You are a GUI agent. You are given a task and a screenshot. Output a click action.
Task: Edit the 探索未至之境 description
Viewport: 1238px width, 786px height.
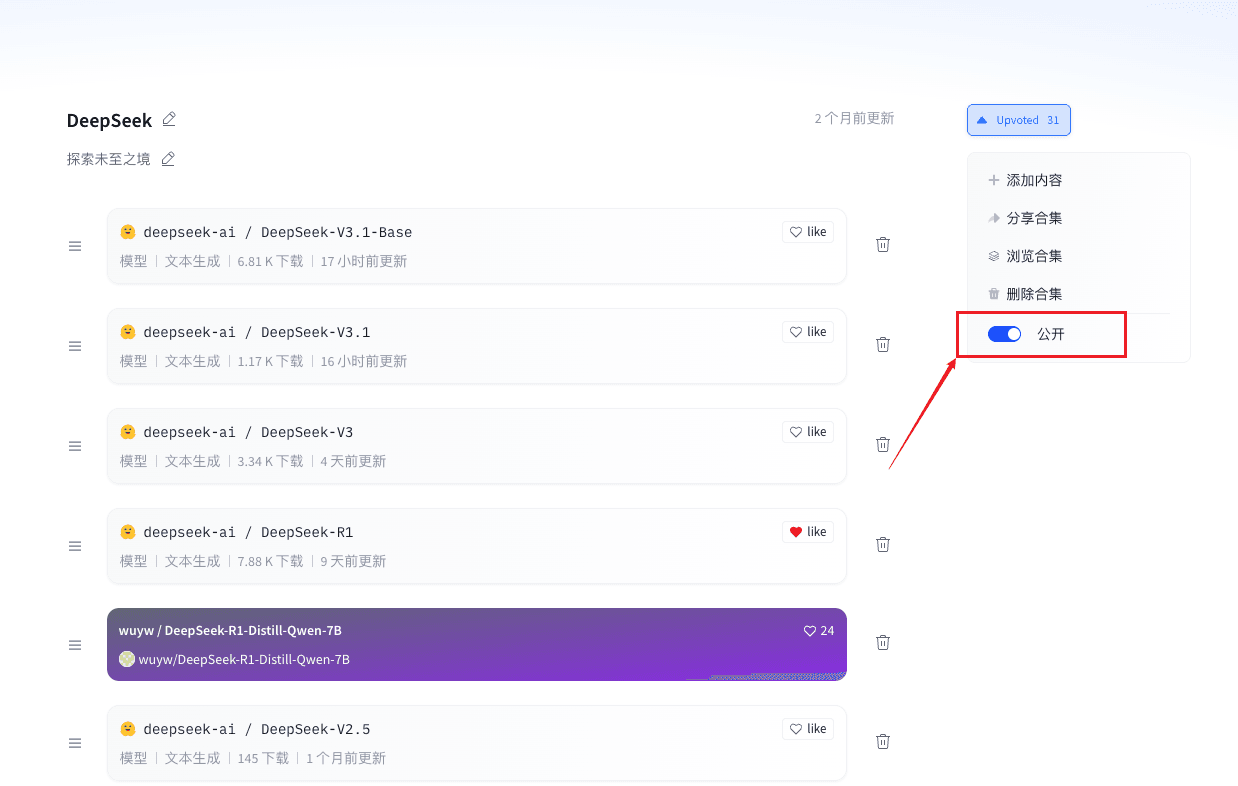click(x=168, y=159)
